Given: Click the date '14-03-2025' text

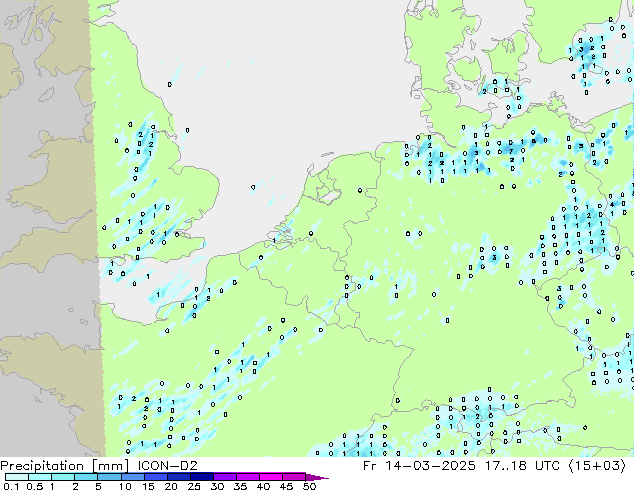Looking at the screenshot, I should click(x=430, y=466).
